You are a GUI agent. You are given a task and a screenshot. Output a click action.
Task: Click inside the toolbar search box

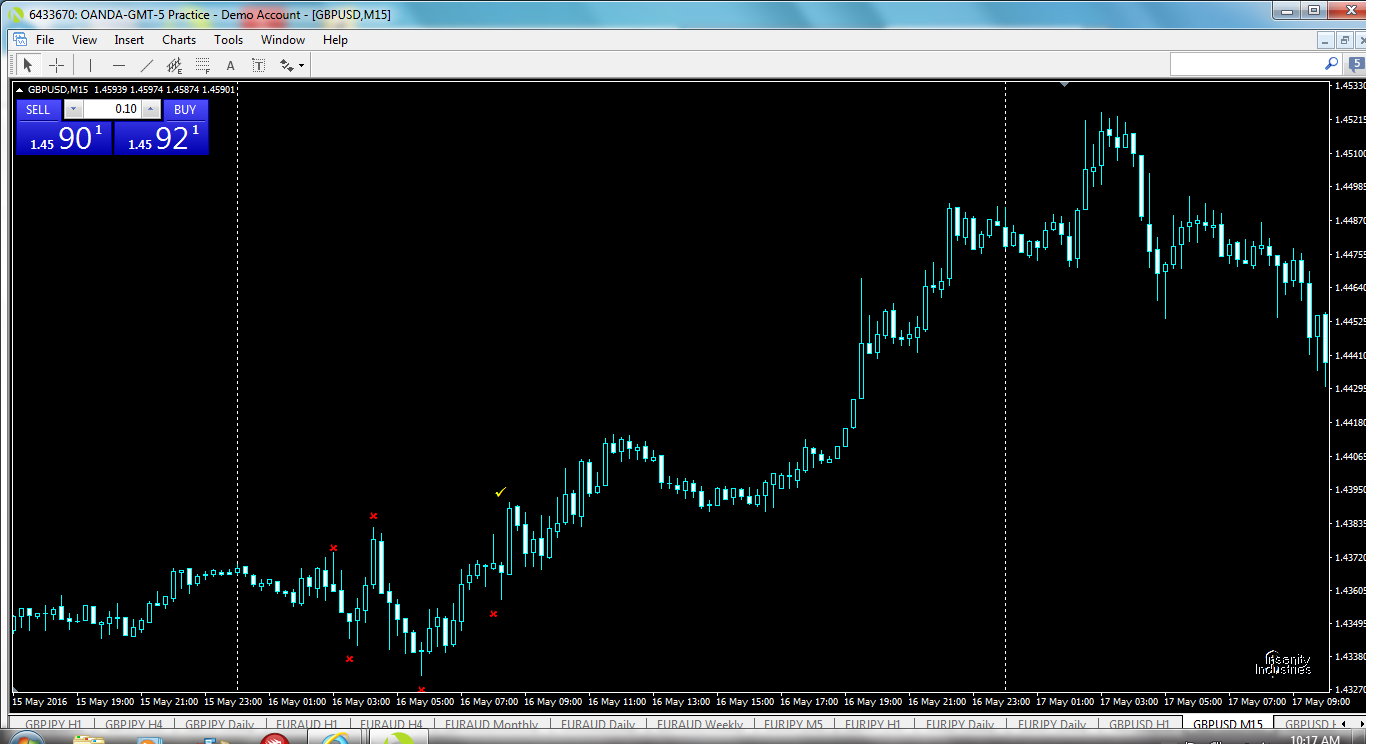click(x=1246, y=63)
